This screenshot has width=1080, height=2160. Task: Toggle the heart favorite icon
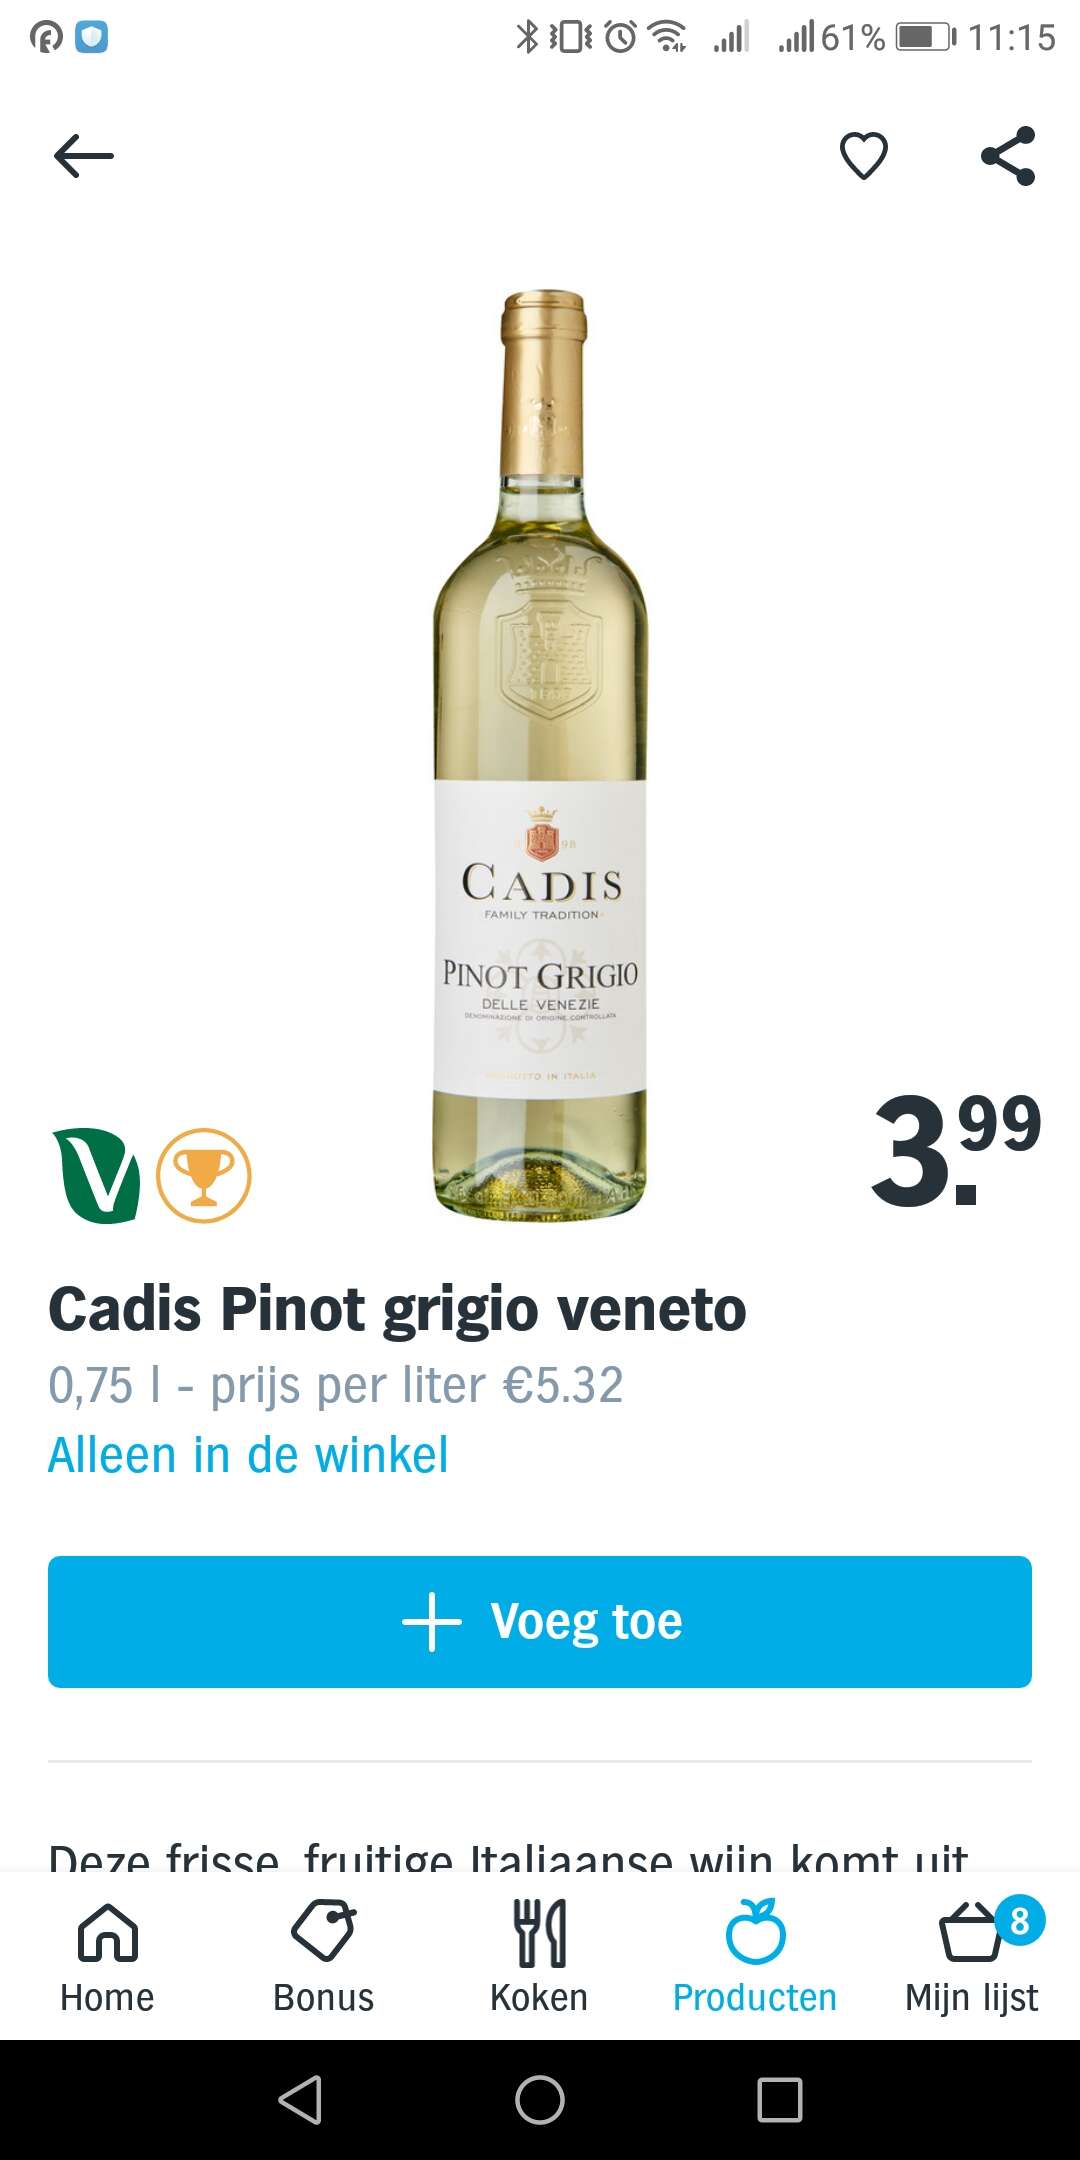coord(863,156)
